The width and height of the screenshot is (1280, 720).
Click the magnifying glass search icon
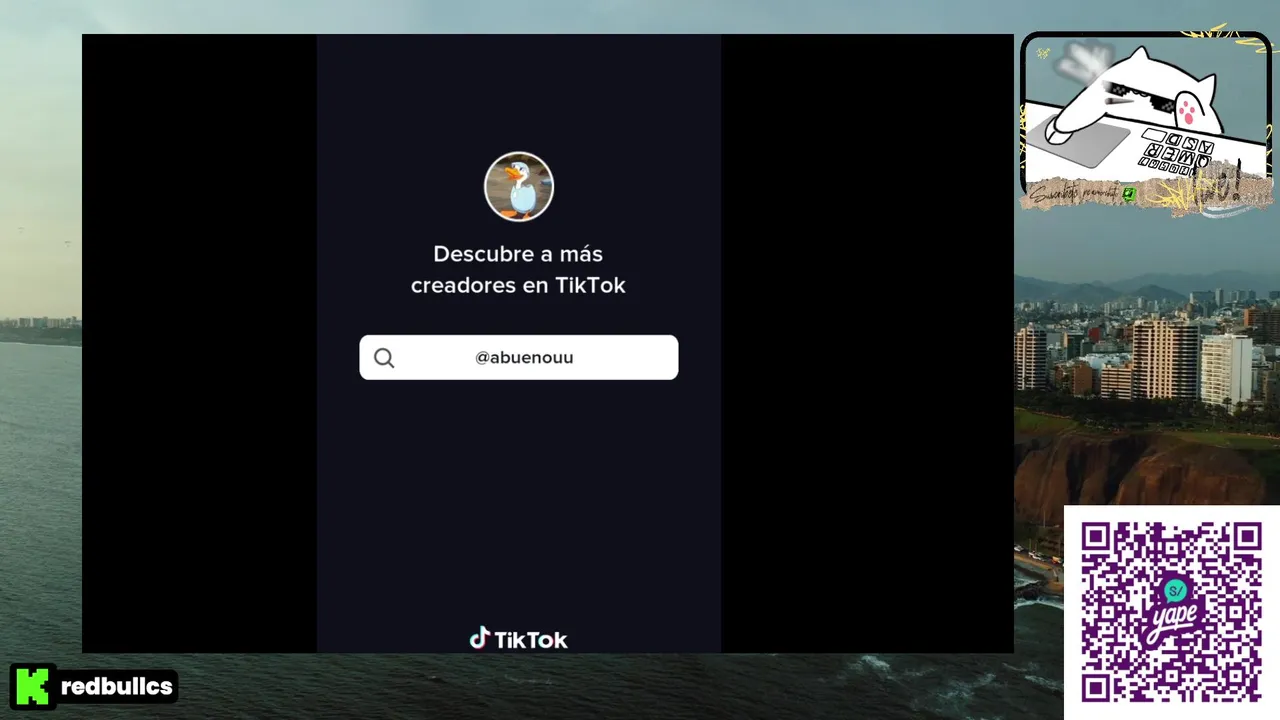click(384, 358)
